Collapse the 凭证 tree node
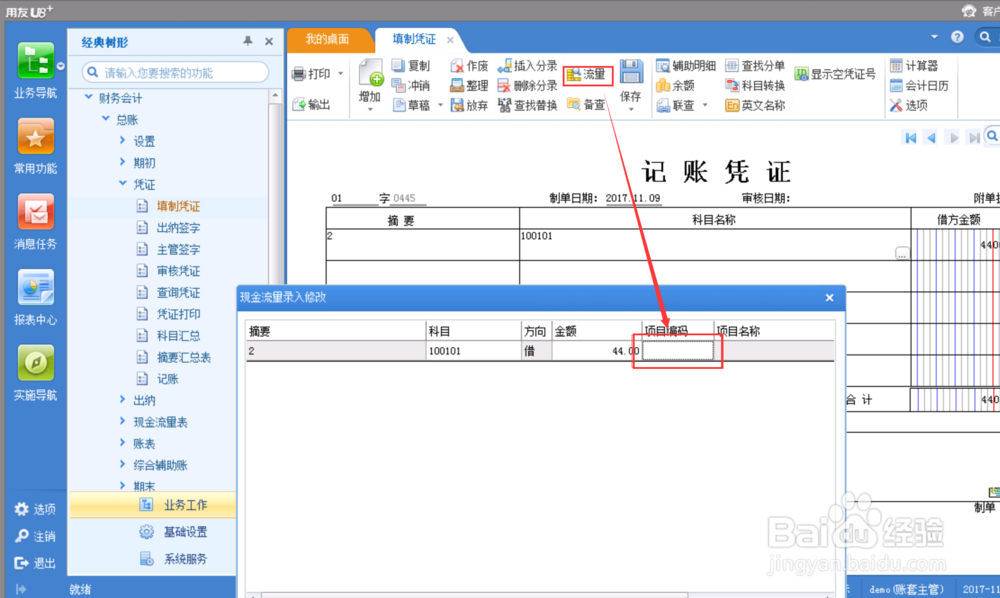The height and width of the screenshot is (598, 1000). (x=121, y=184)
